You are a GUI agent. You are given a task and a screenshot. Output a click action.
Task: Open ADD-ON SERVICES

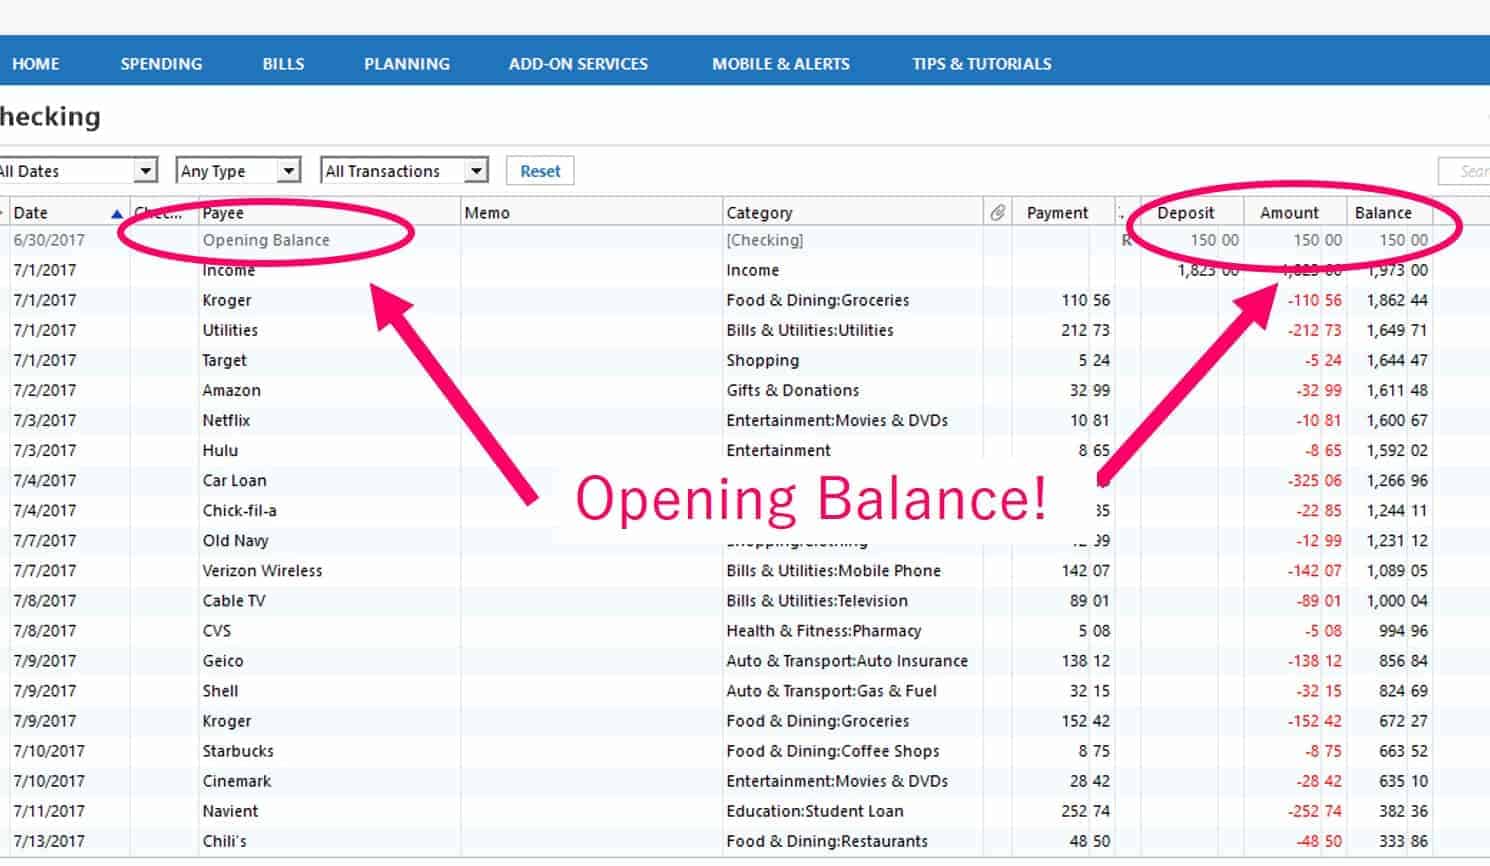(578, 63)
